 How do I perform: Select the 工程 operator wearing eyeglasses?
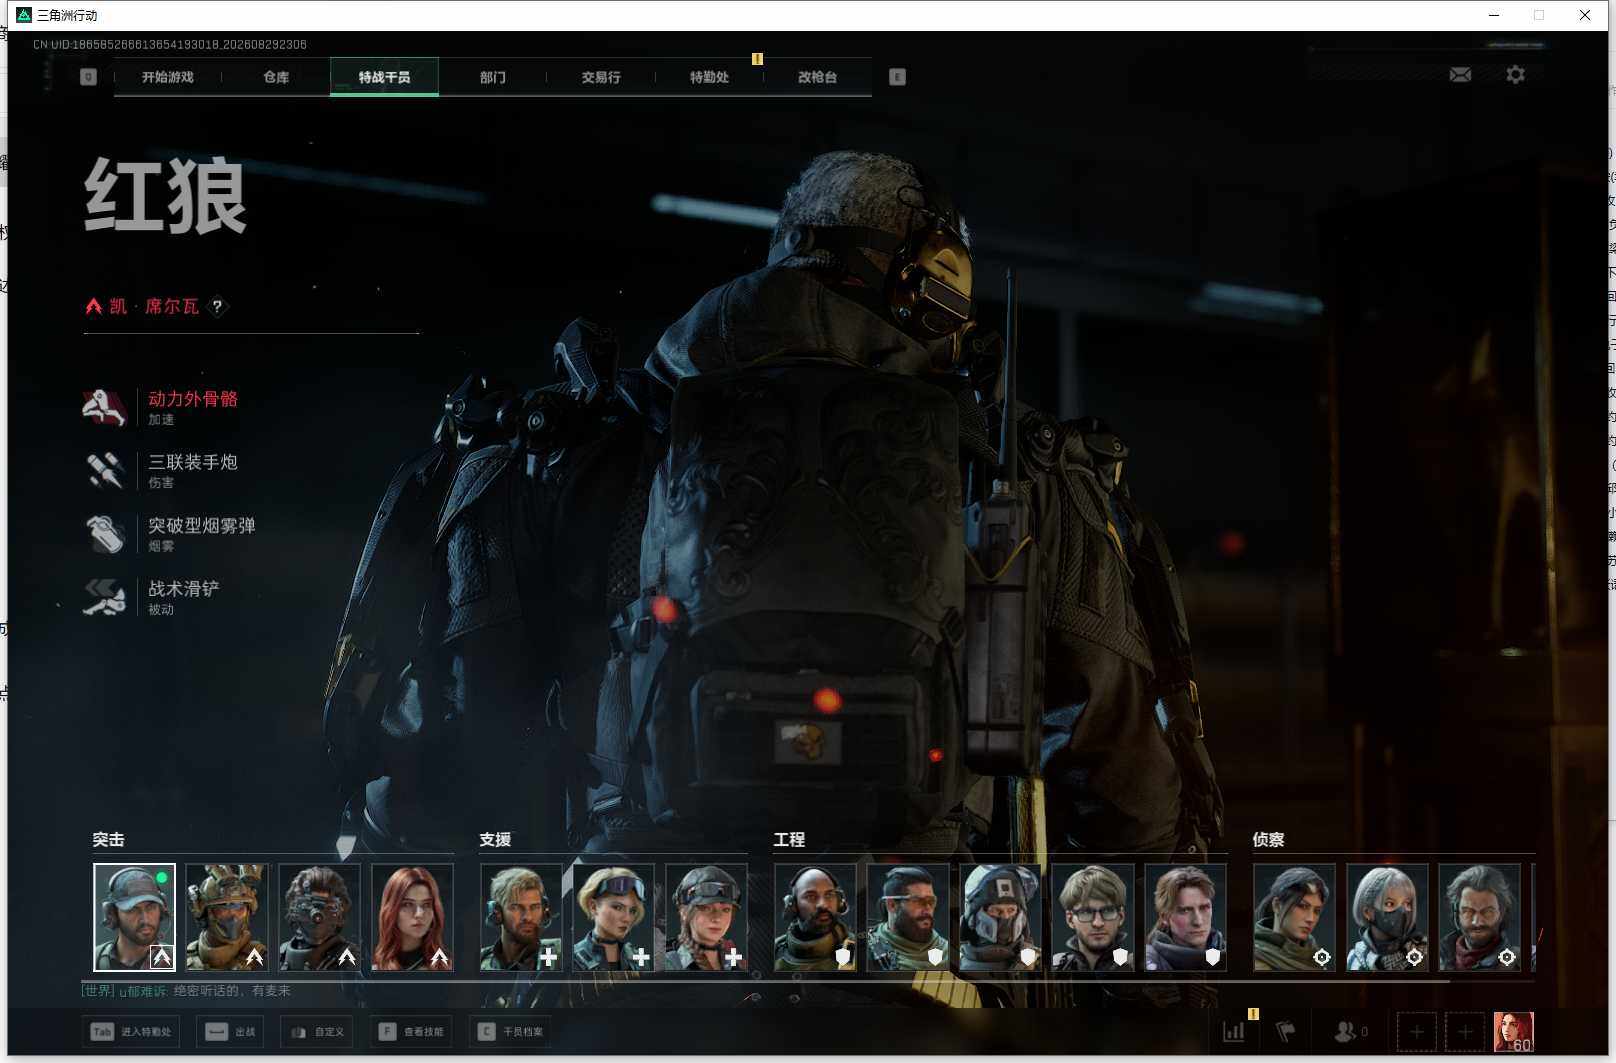pos(1093,917)
